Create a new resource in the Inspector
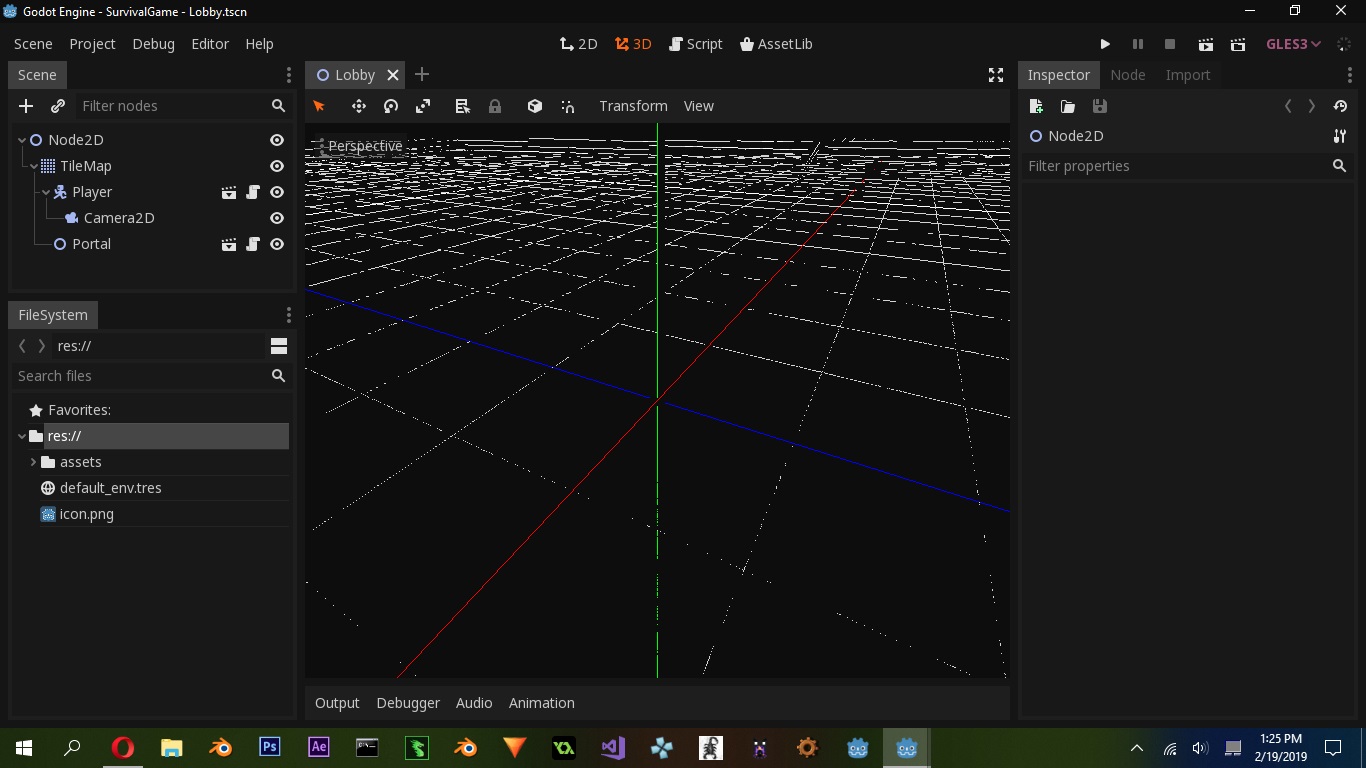The image size is (1366, 768). pos(1035,106)
